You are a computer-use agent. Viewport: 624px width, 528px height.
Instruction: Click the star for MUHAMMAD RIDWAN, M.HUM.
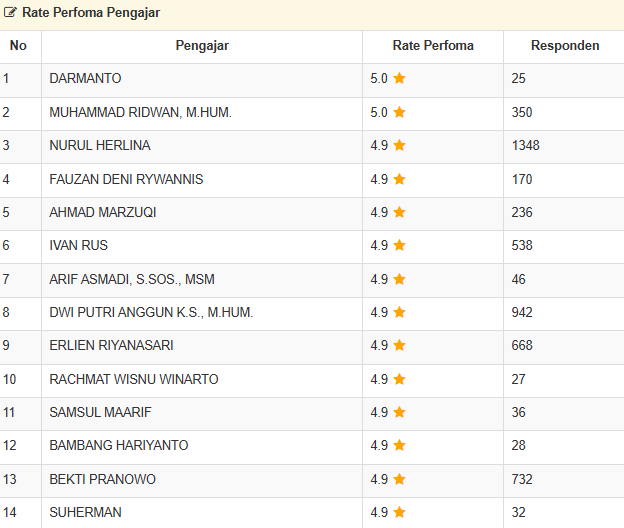[x=399, y=113]
